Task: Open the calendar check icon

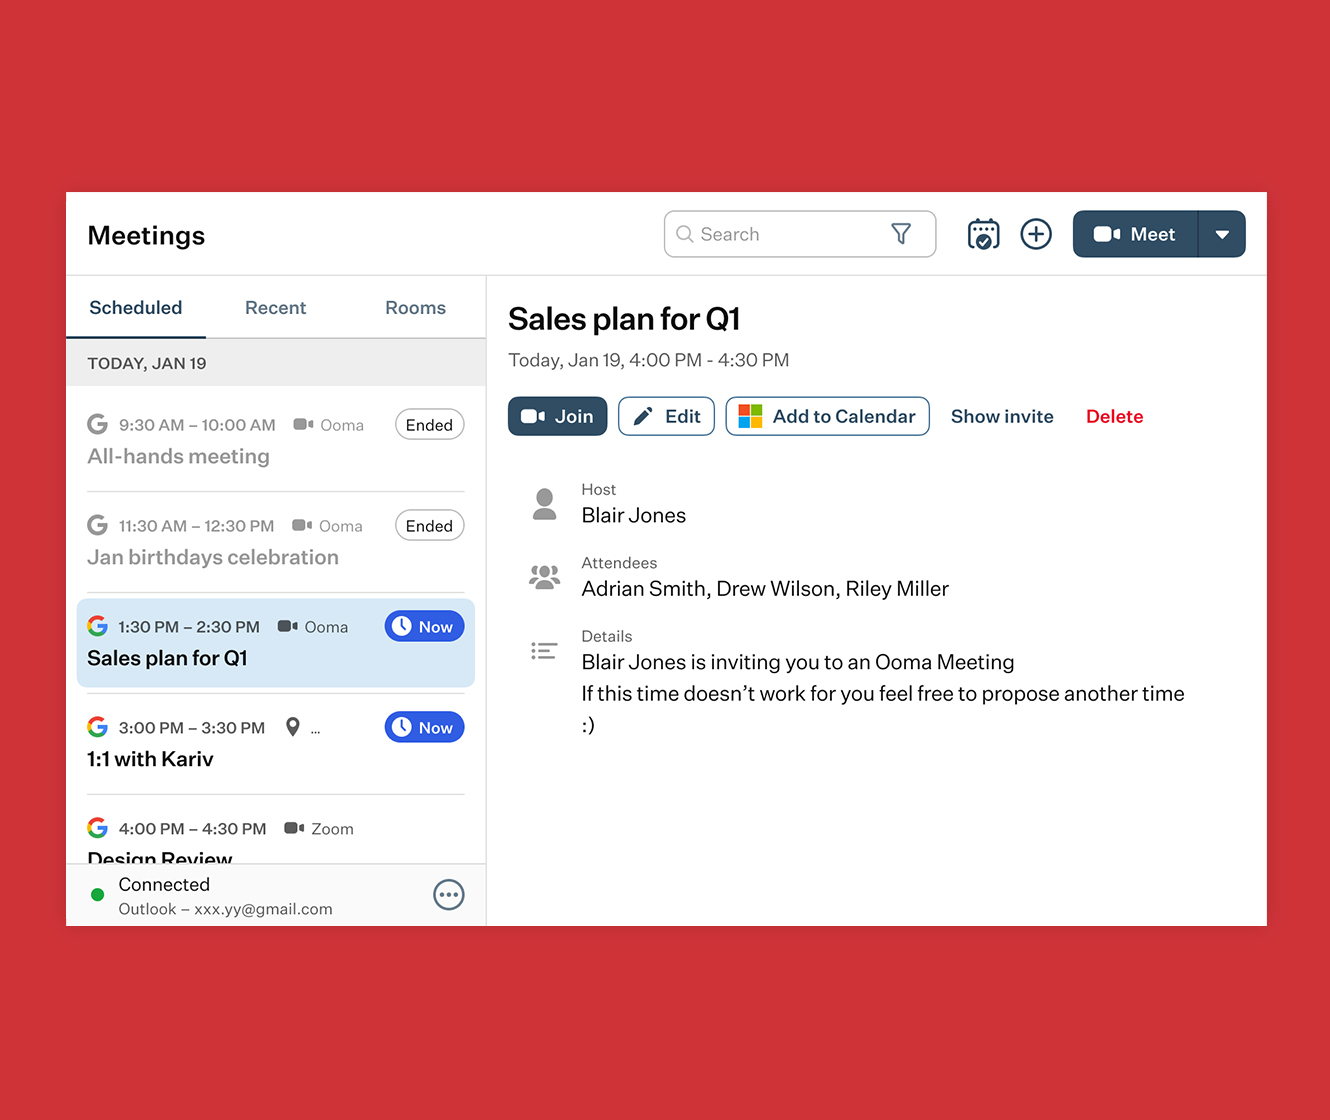Action: click(983, 234)
